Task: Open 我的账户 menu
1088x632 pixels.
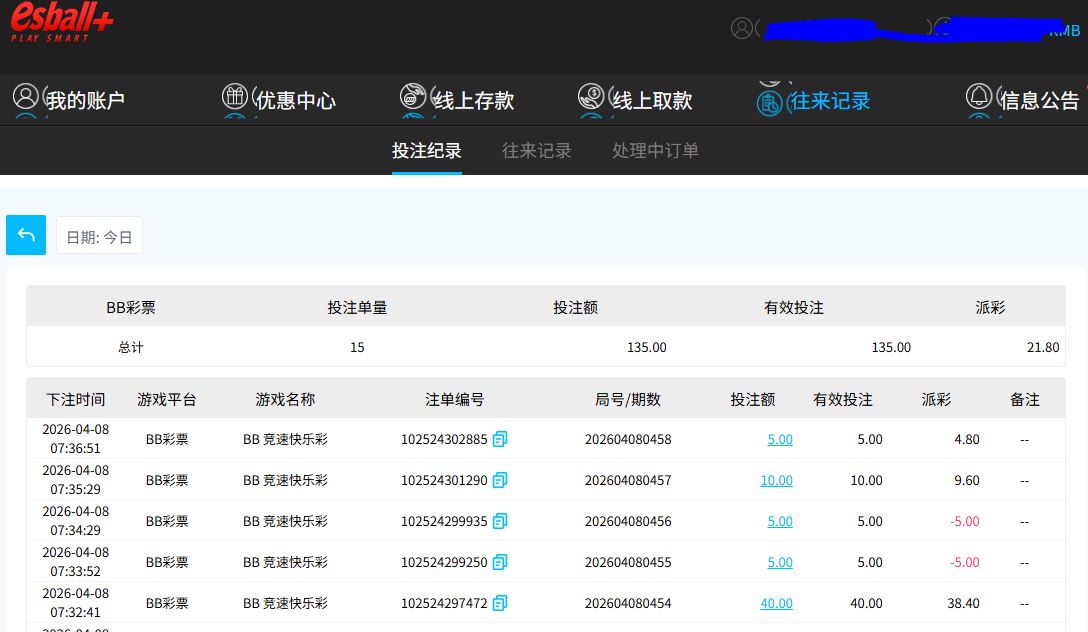Action: coord(69,100)
